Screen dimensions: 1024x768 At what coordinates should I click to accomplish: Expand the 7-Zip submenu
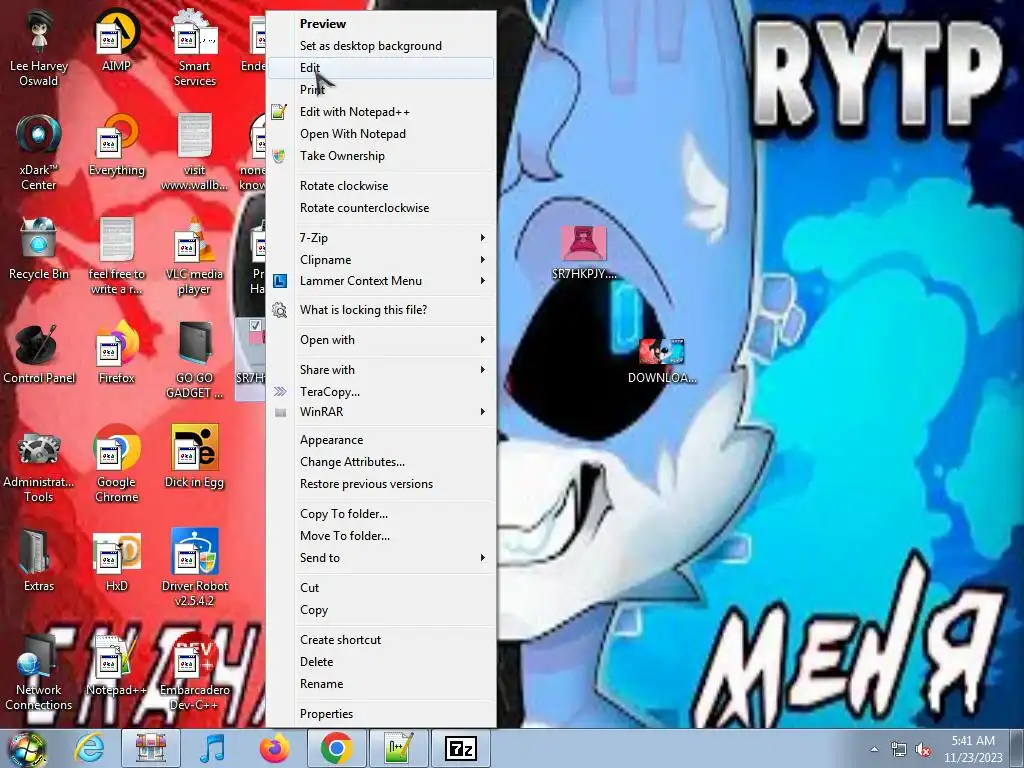tap(381, 238)
